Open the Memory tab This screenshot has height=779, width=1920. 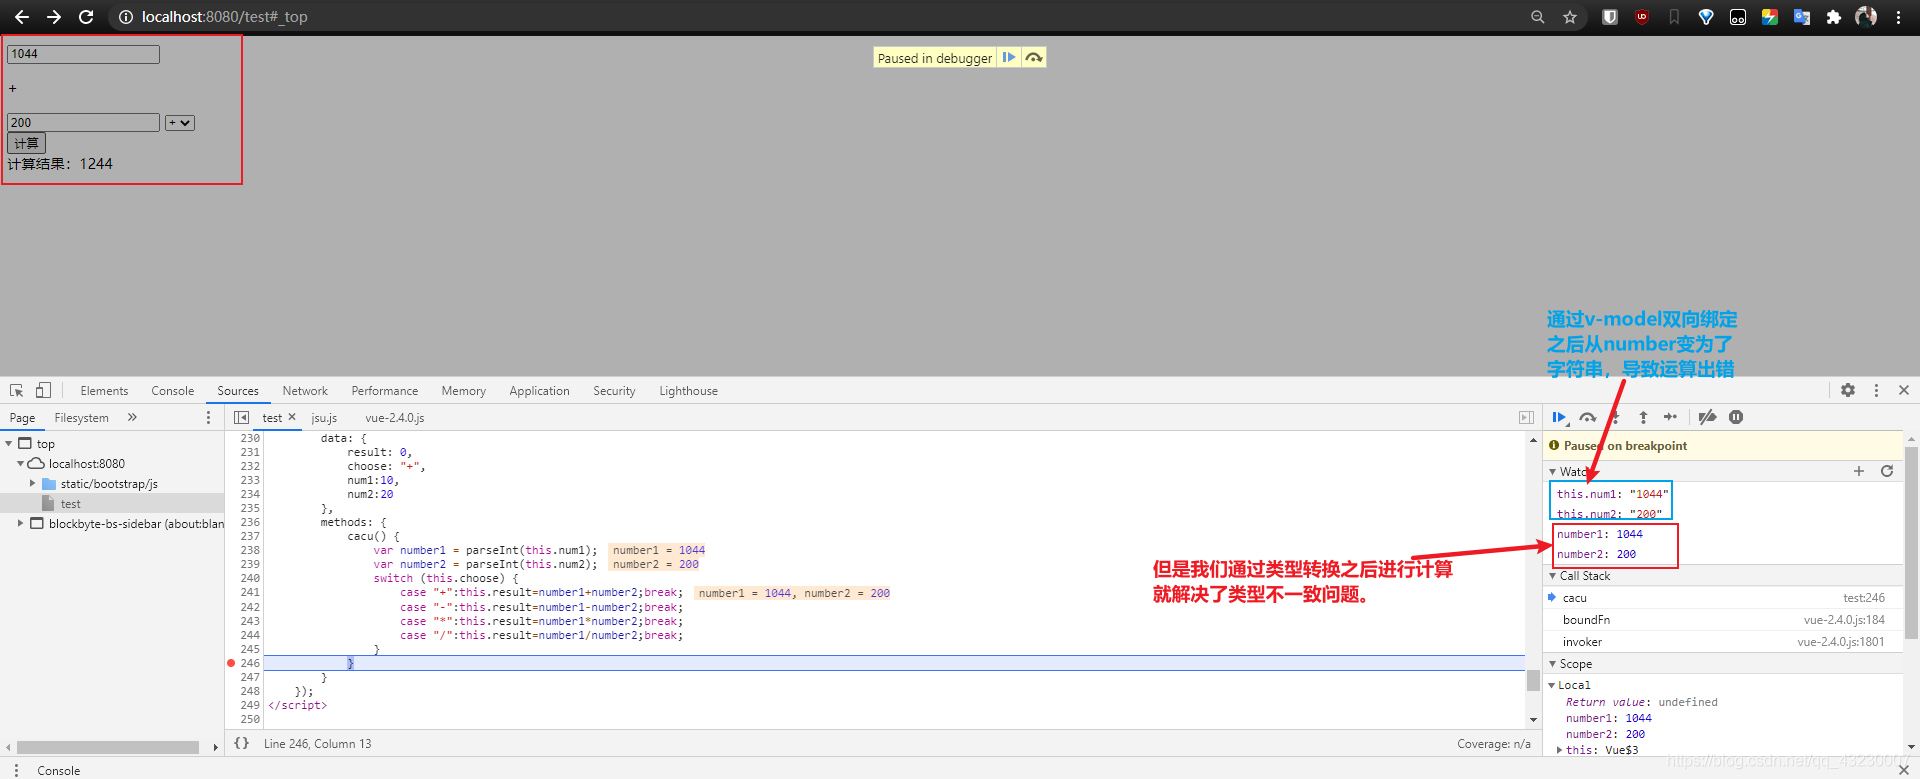[x=464, y=391]
